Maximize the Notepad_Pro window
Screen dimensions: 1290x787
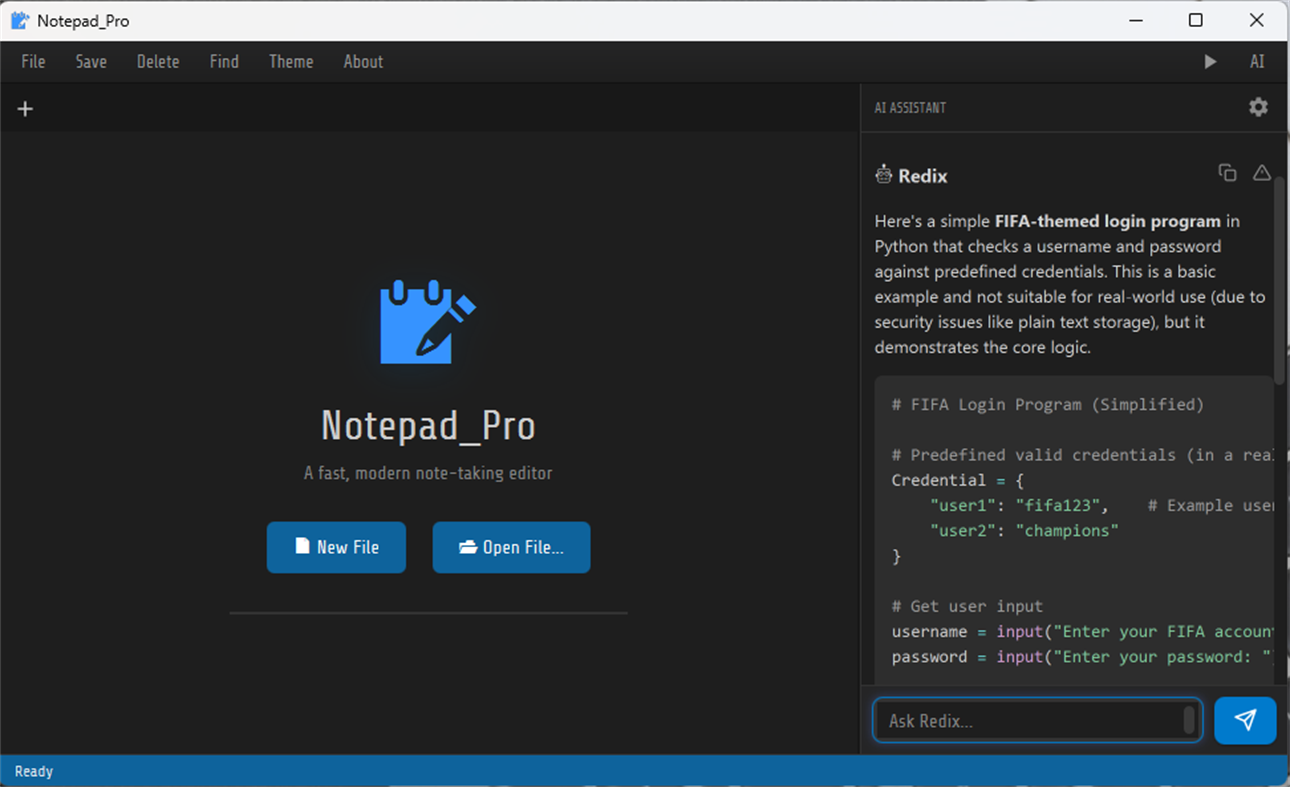click(x=1196, y=20)
